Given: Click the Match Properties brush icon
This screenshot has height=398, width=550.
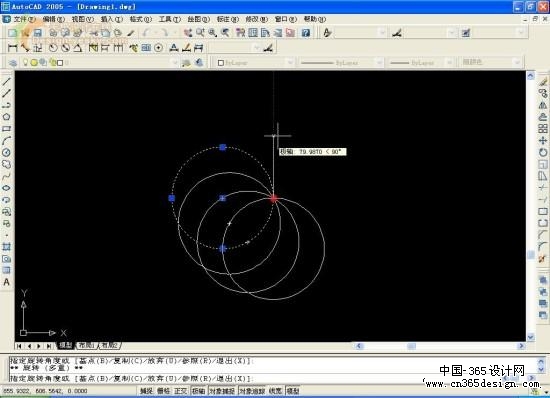Looking at the screenshot, I should (x=131, y=33).
